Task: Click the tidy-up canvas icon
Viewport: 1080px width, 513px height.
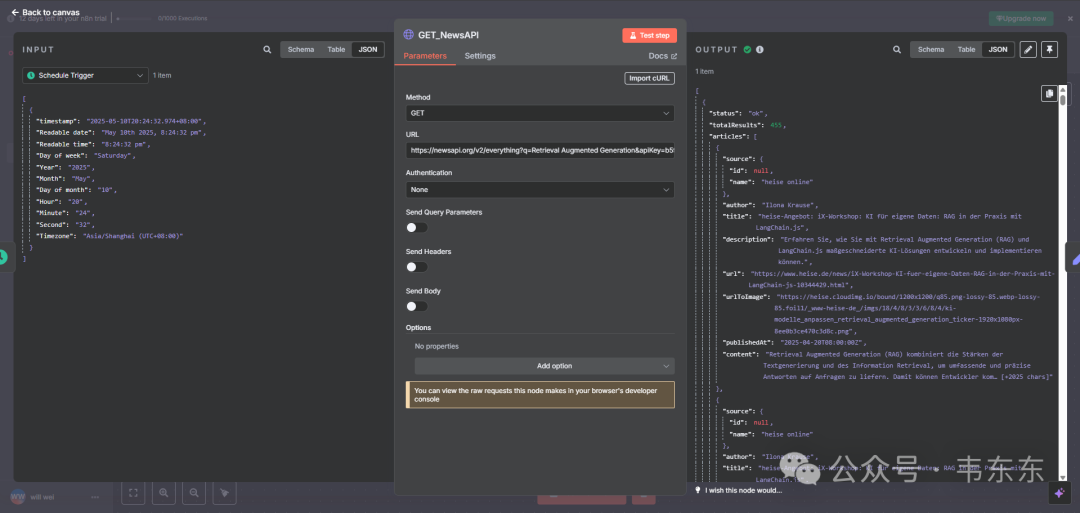Action: (225, 492)
